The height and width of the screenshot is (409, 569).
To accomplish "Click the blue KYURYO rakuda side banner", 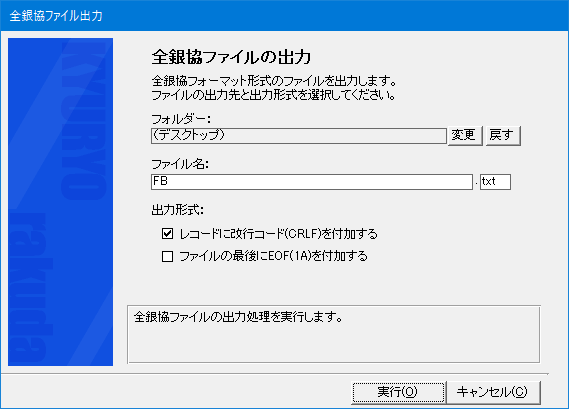I will tap(61, 202).
